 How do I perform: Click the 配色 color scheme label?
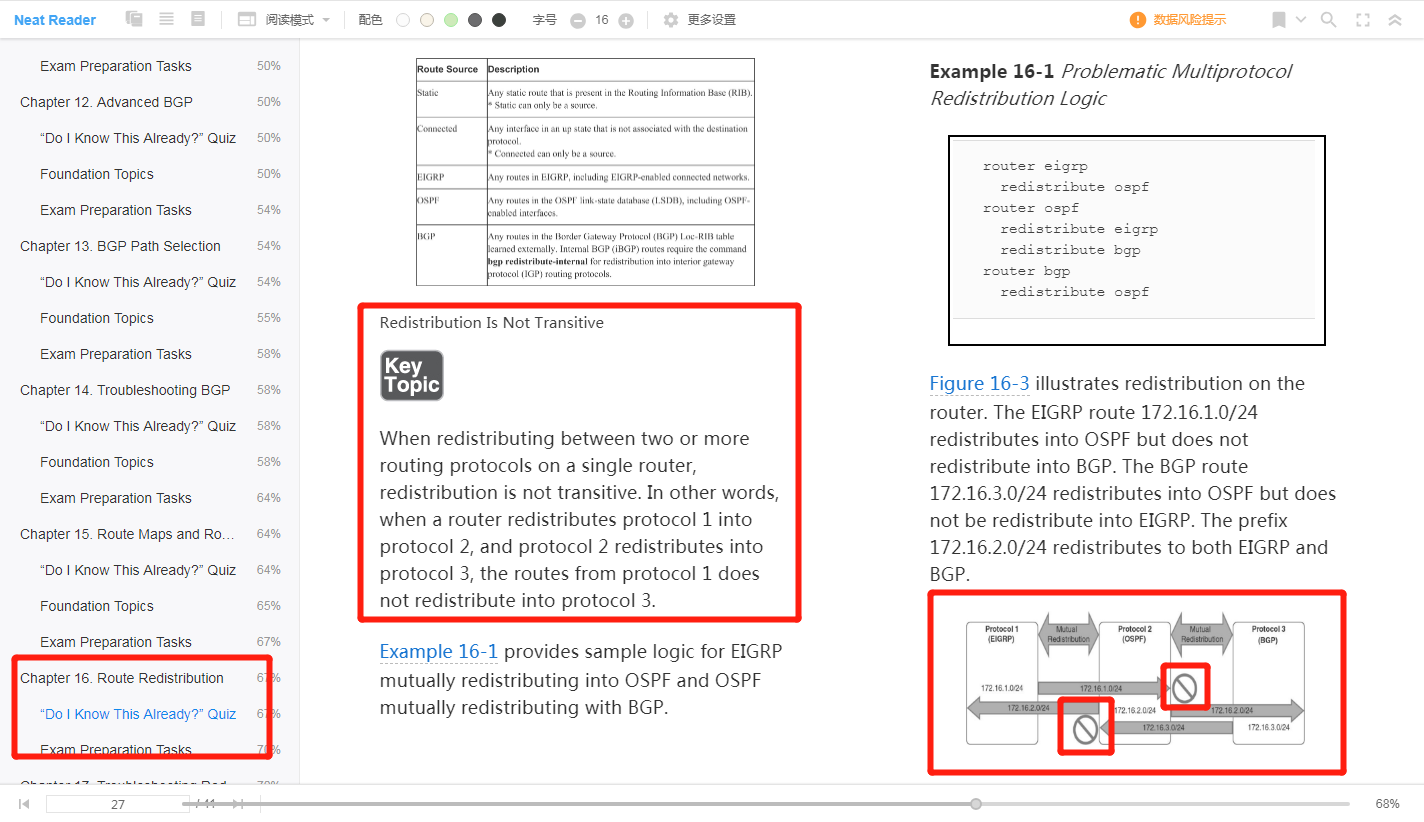point(370,20)
